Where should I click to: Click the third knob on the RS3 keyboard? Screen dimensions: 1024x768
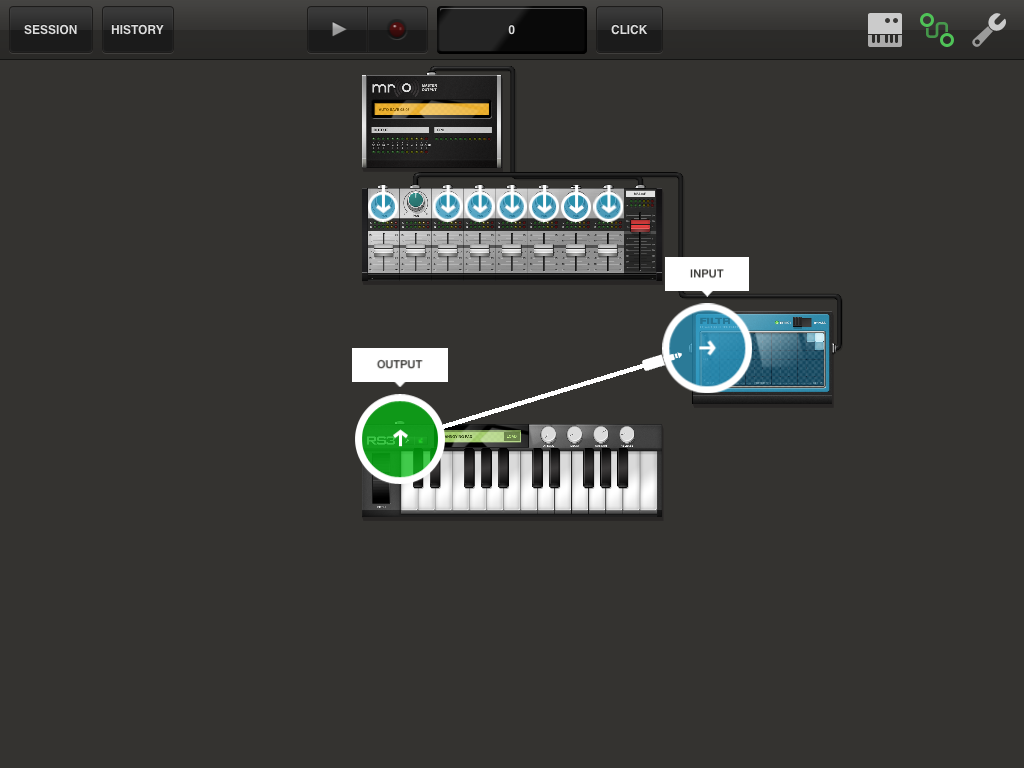click(x=601, y=434)
